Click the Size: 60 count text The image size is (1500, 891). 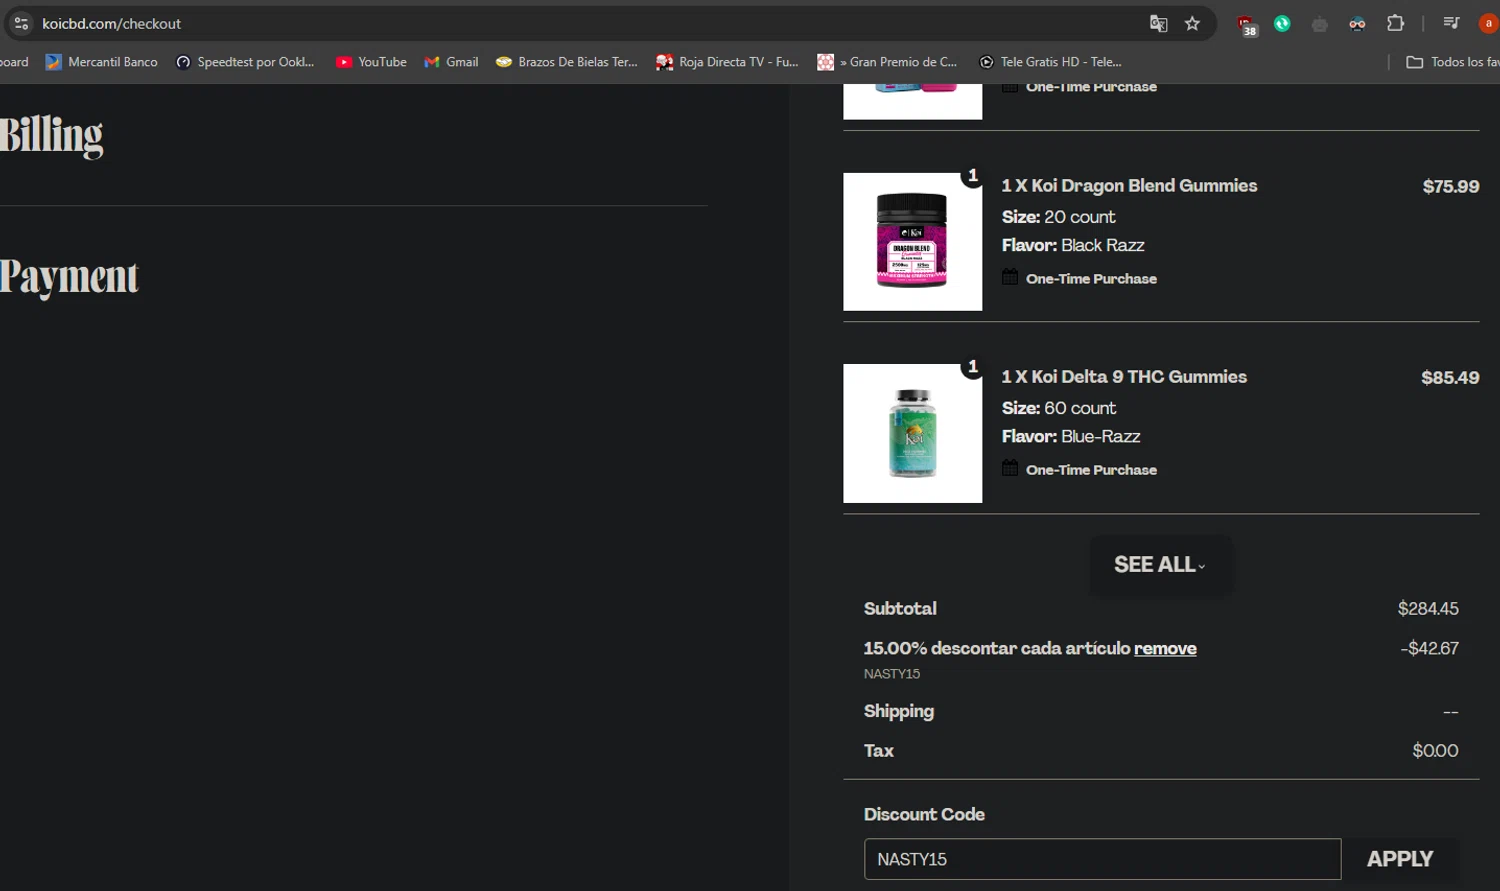1058,408
